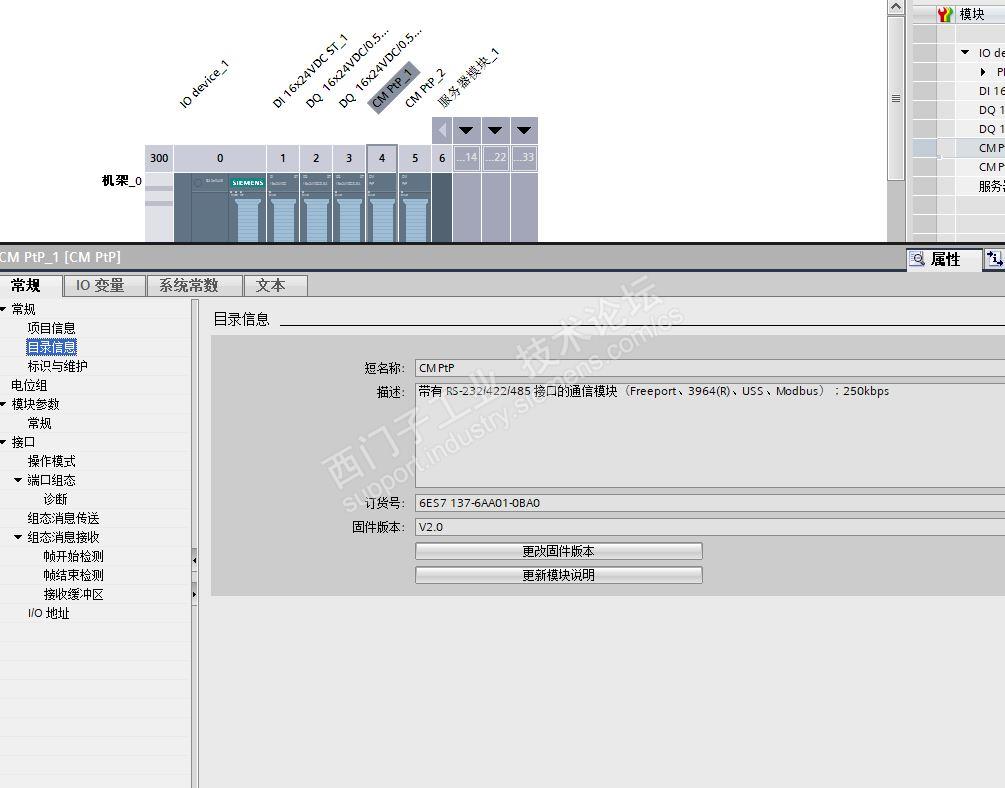Select I/O 地址 item
Image resolution: width=1005 pixels, height=788 pixels.
(x=48, y=613)
